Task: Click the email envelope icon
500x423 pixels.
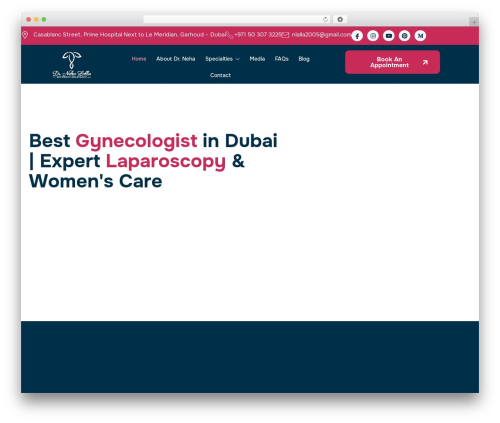Action: coord(285,35)
